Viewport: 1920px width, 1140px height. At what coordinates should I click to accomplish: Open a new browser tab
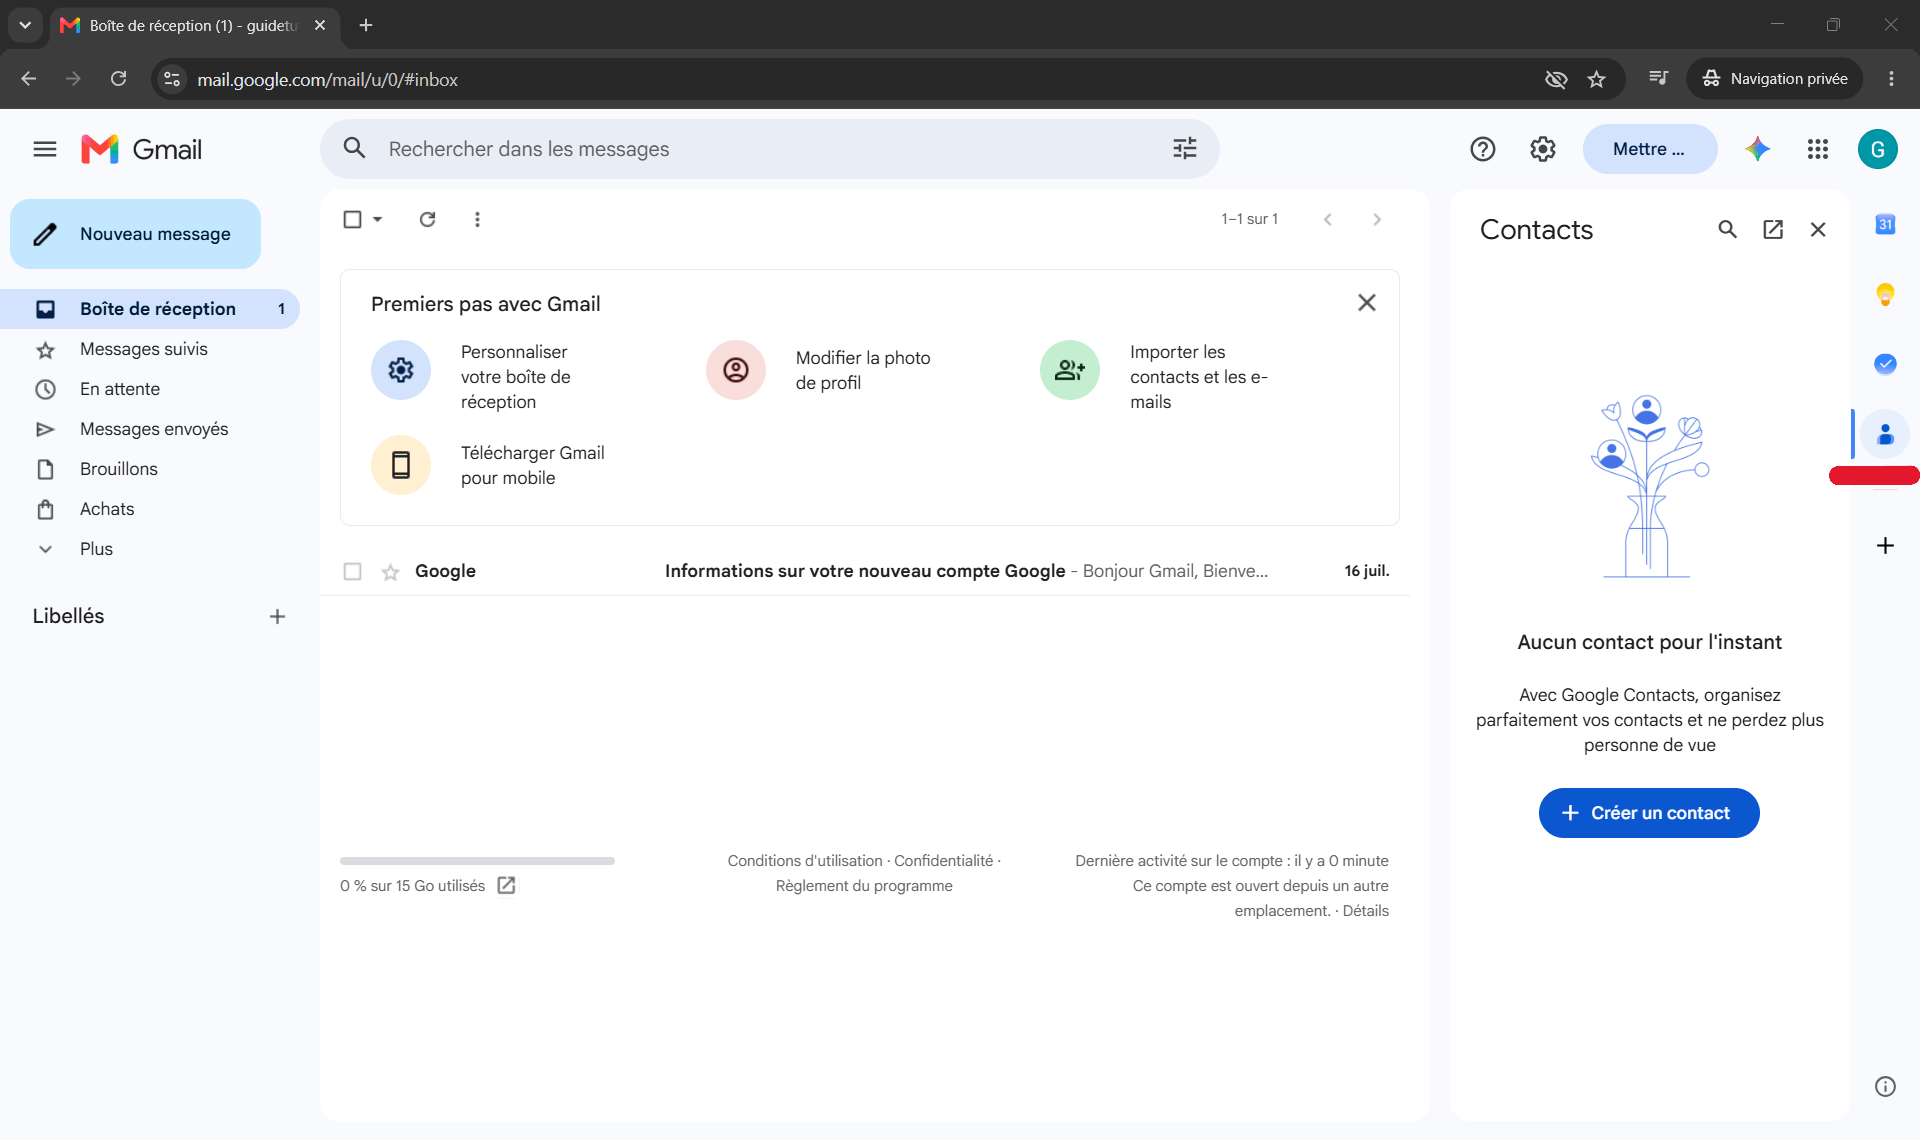(x=366, y=25)
